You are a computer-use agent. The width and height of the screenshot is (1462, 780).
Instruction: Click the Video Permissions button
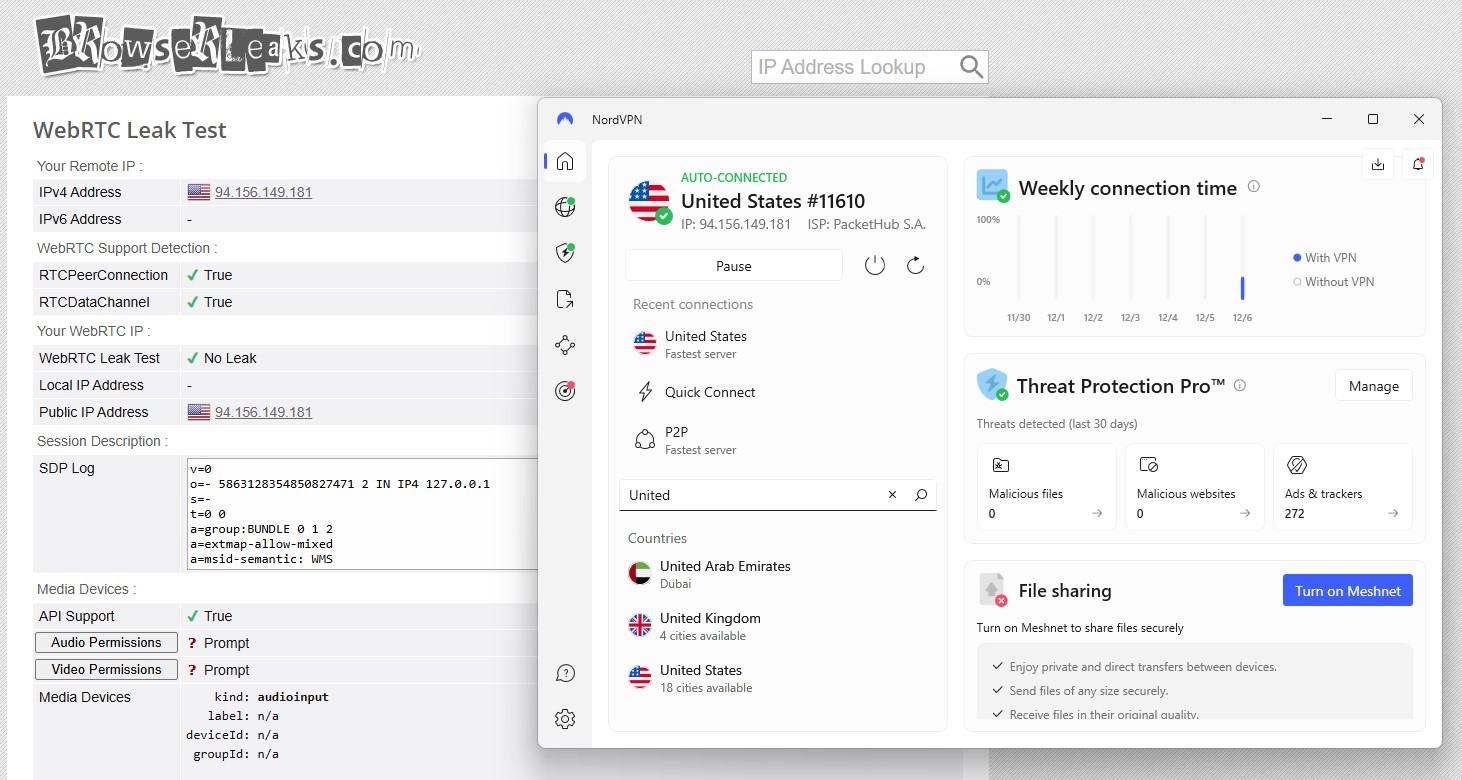click(106, 670)
